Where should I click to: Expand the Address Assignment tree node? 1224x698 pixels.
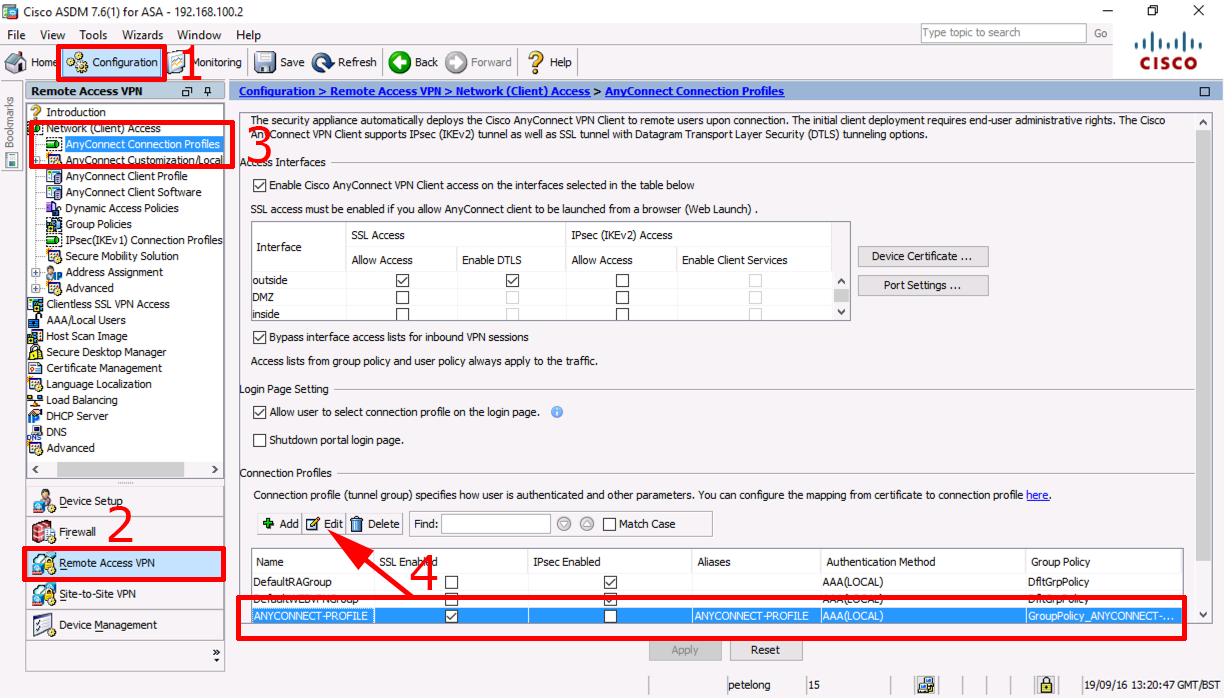pyautogui.click(x=36, y=272)
